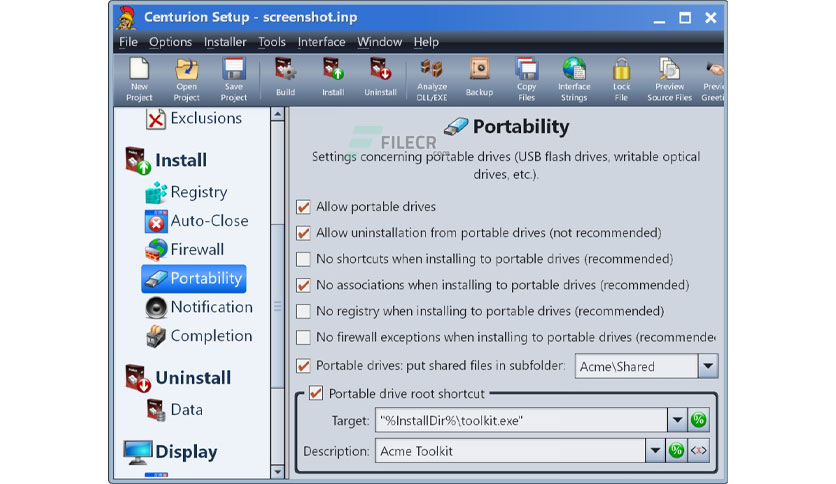Toggle Portable drive root shortcut checkbox
Screen dimensions: 836x484
point(316,393)
